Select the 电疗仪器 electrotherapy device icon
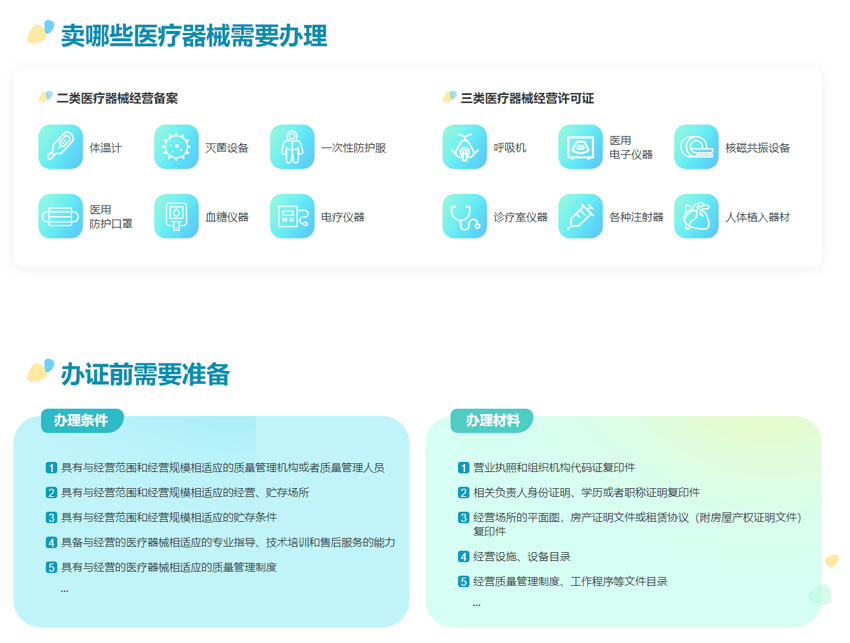The image size is (850, 643). [x=292, y=216]
